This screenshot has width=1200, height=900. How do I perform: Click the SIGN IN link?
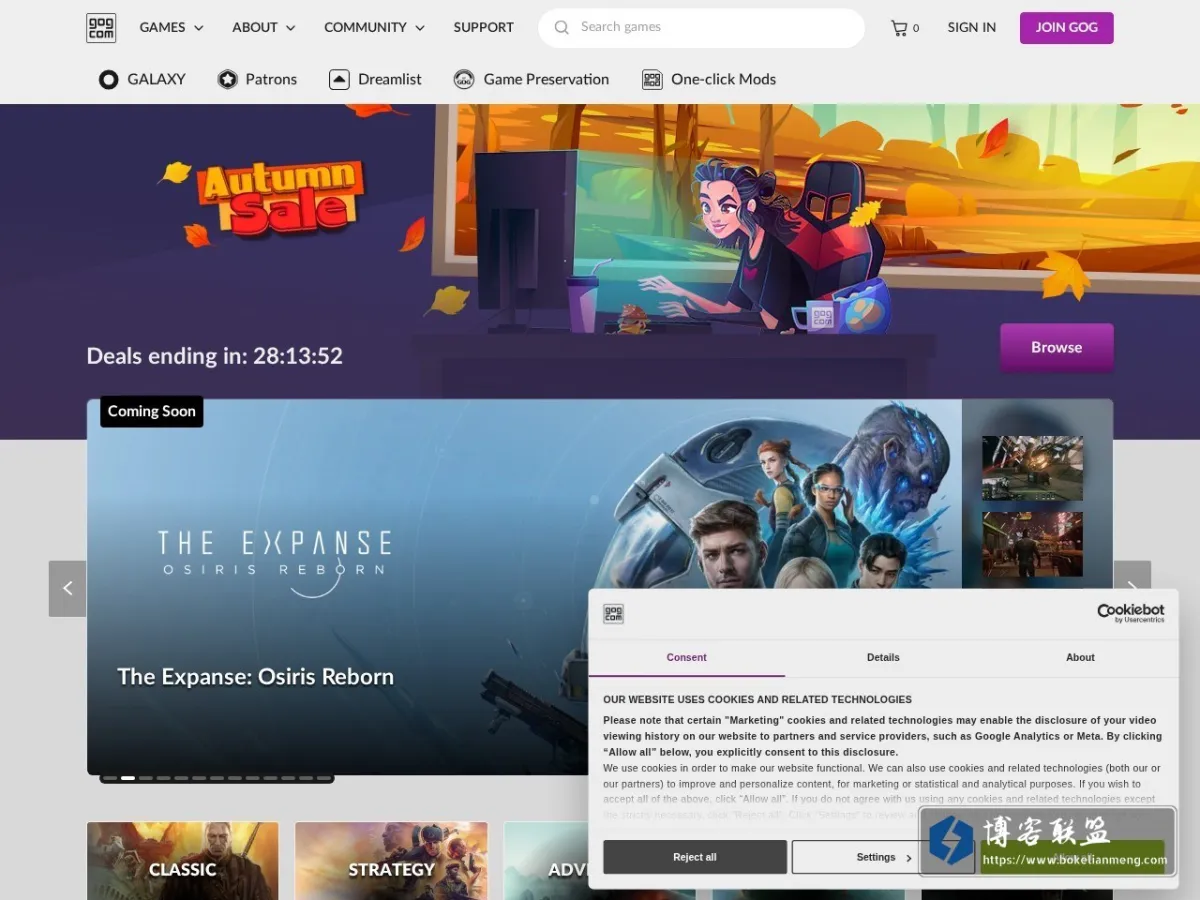972,27
